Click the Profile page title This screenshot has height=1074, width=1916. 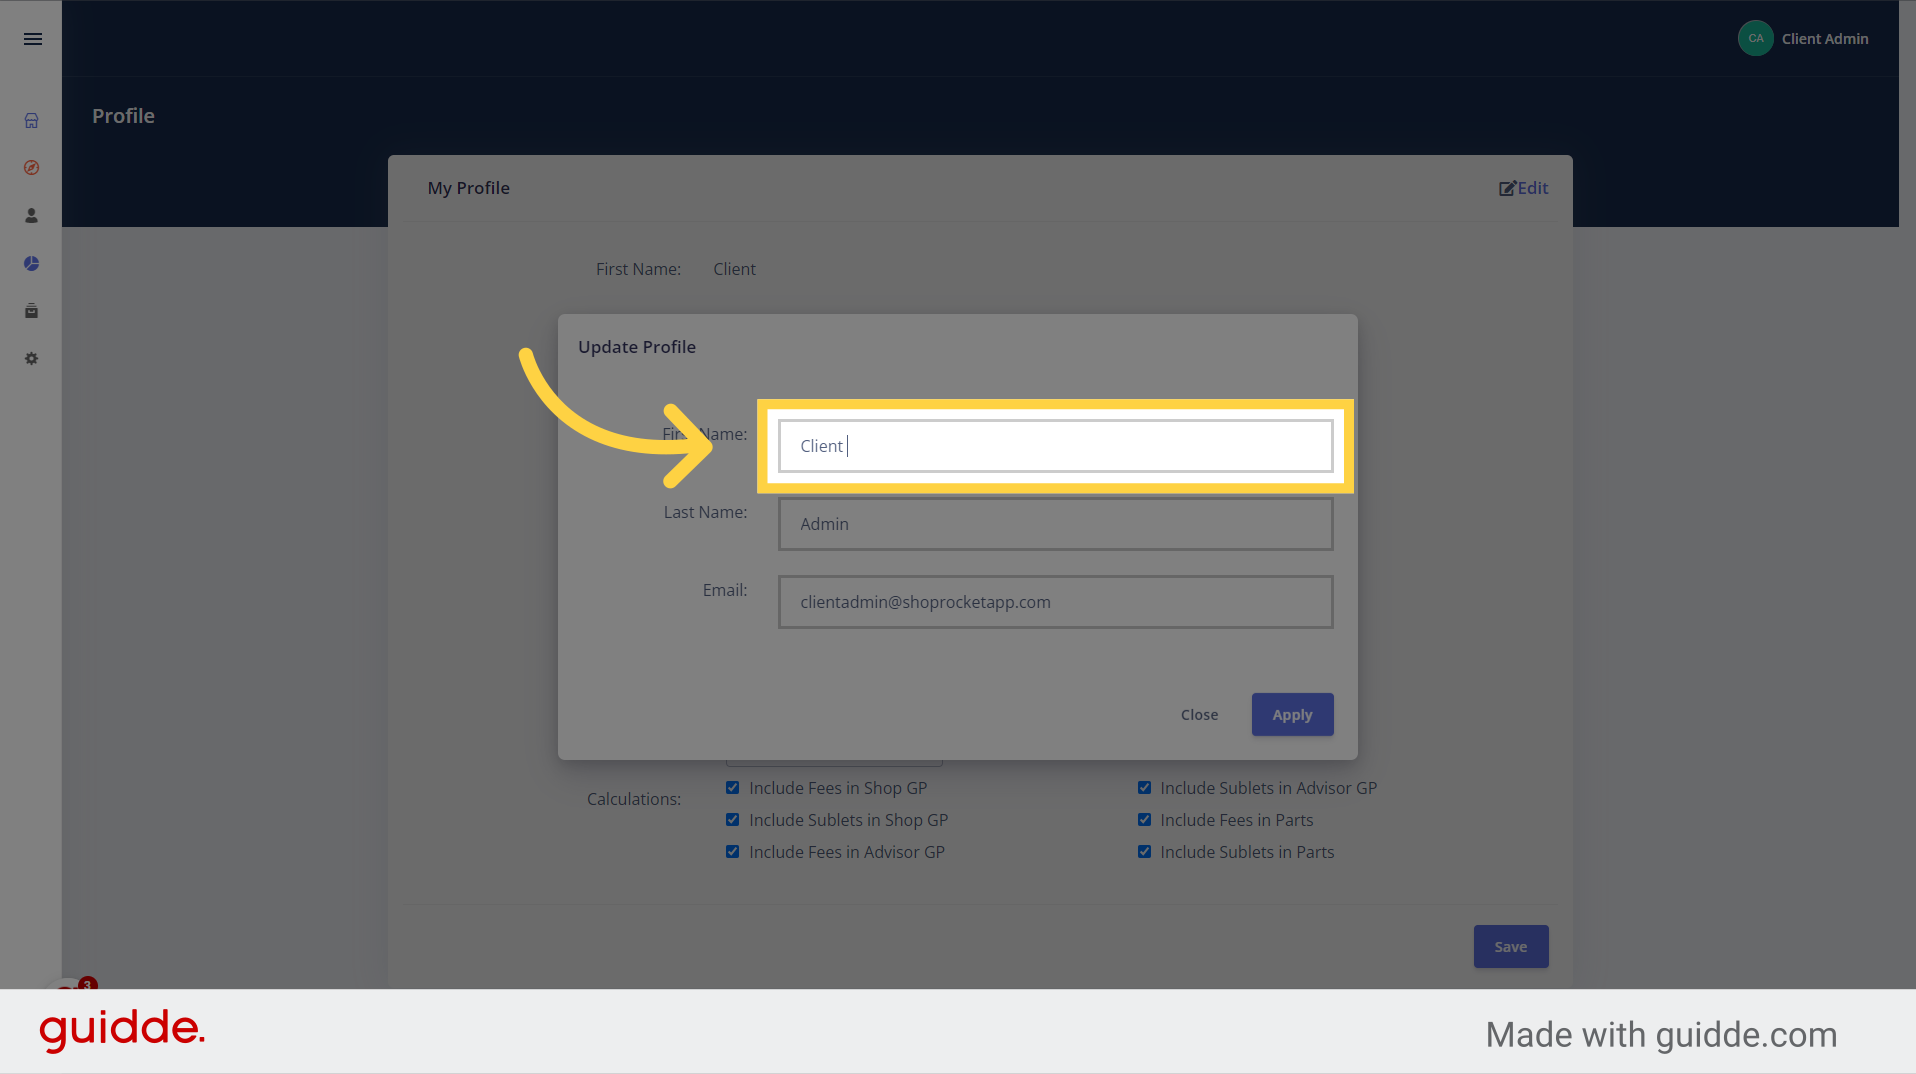[x=124, y=116]
